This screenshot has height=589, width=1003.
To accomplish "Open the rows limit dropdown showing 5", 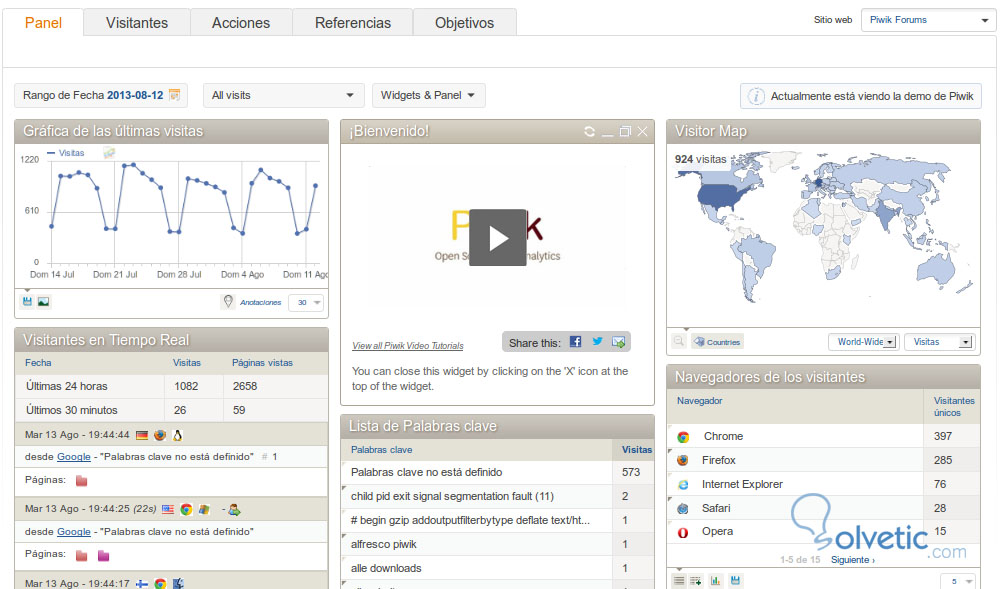I will pos(958,581).
